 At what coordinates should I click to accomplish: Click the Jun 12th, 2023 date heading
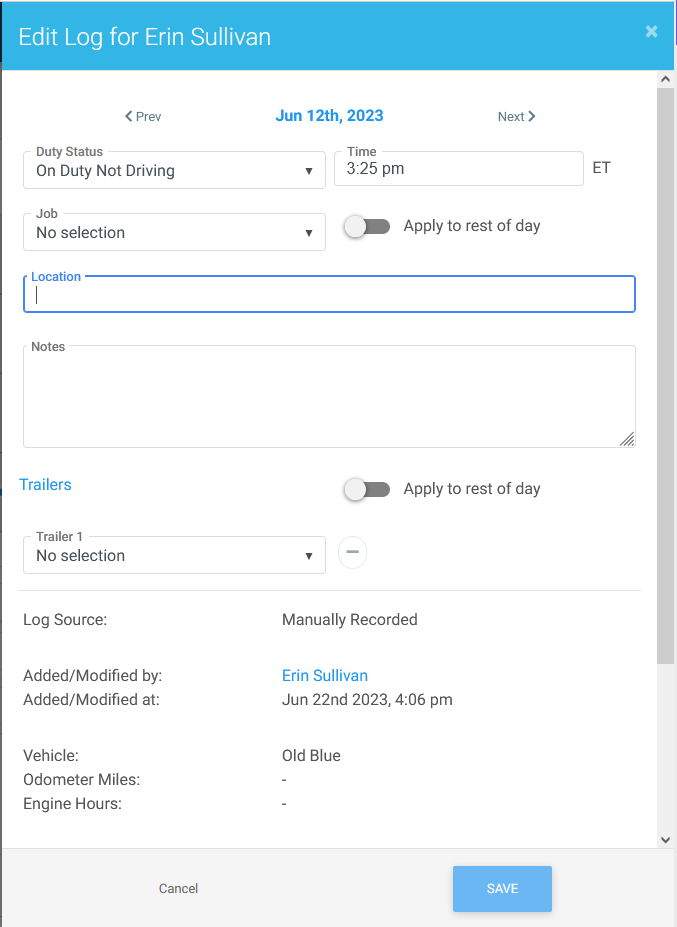coord(329,116)
